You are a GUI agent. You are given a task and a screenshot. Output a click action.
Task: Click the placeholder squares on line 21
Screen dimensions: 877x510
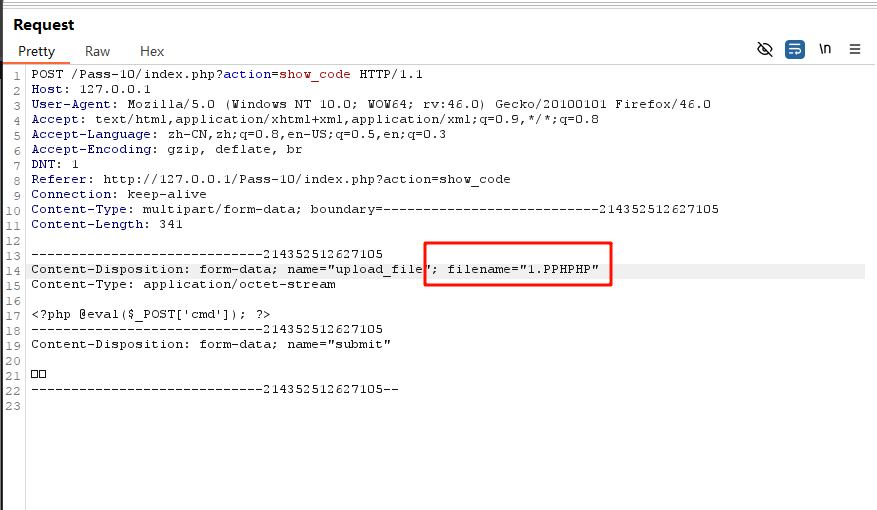click(x=39, y=374)
